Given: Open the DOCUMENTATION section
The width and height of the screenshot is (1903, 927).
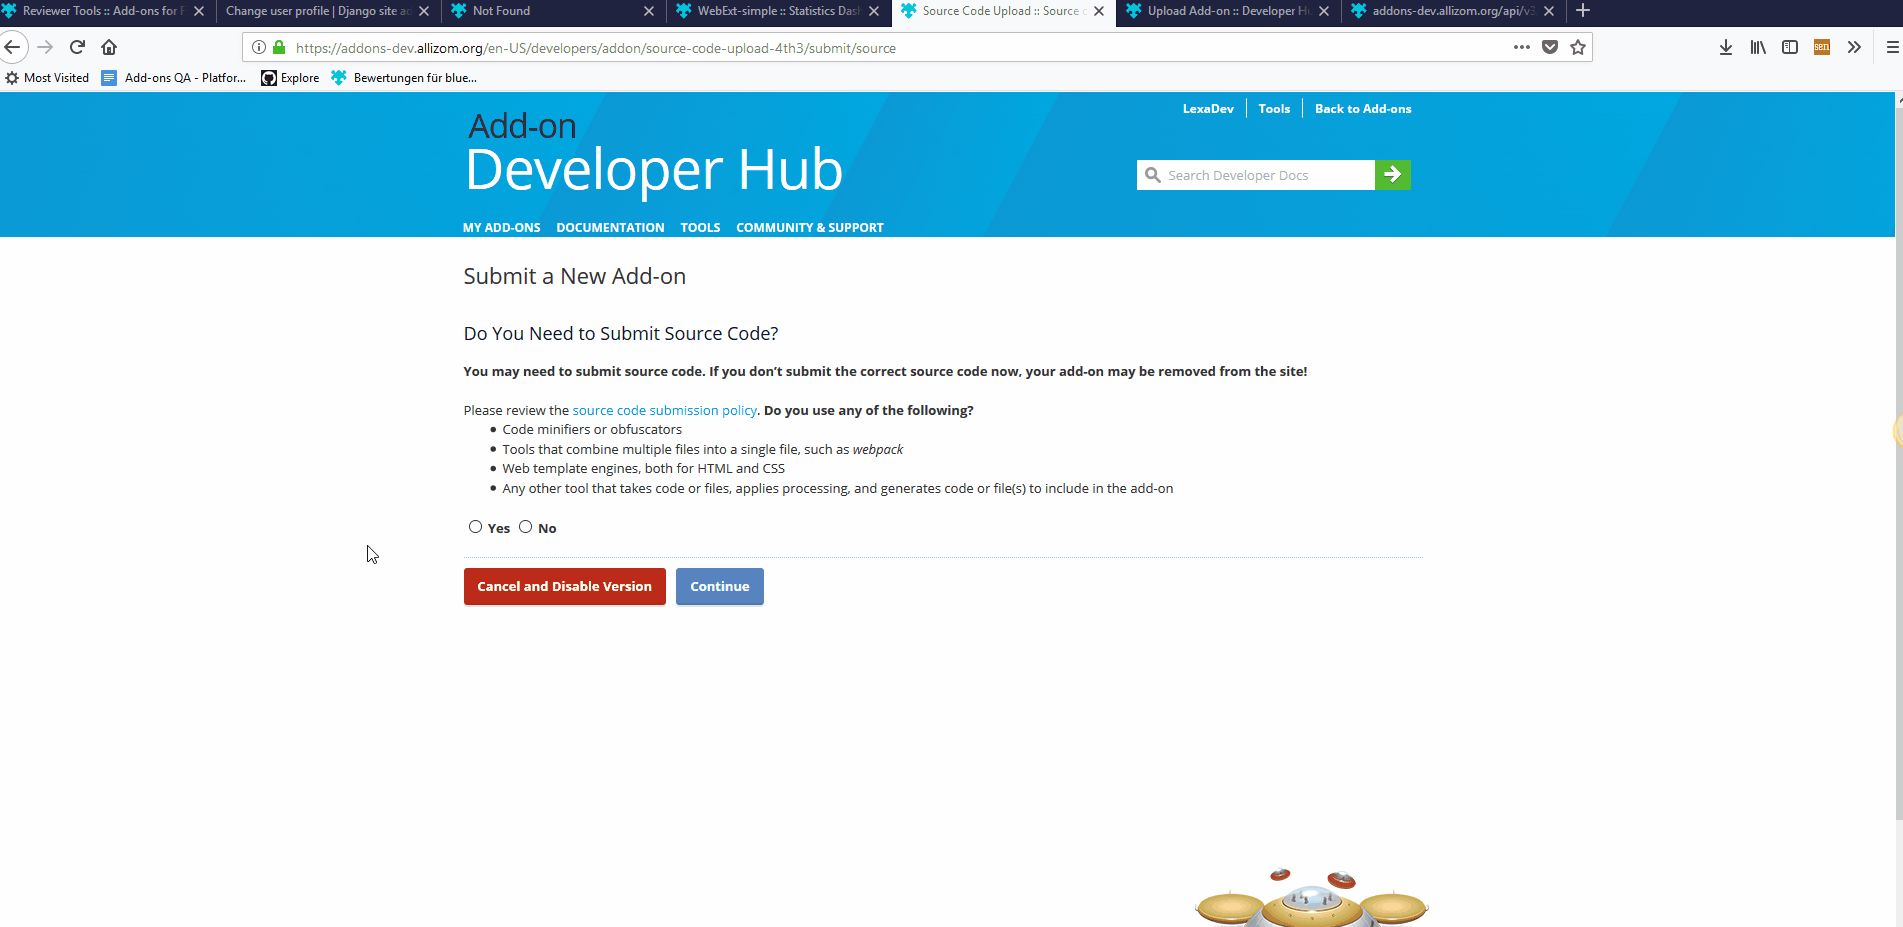Looking at the screenshot, I should click(x=610, y=227).
